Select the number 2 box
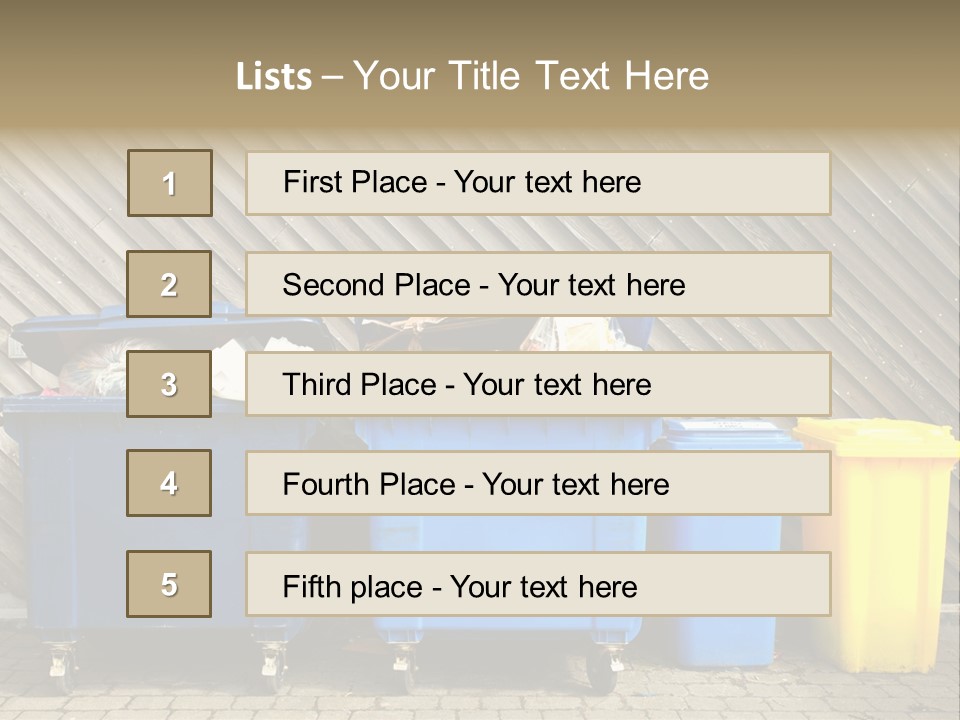960x720 pixels. 169,284
